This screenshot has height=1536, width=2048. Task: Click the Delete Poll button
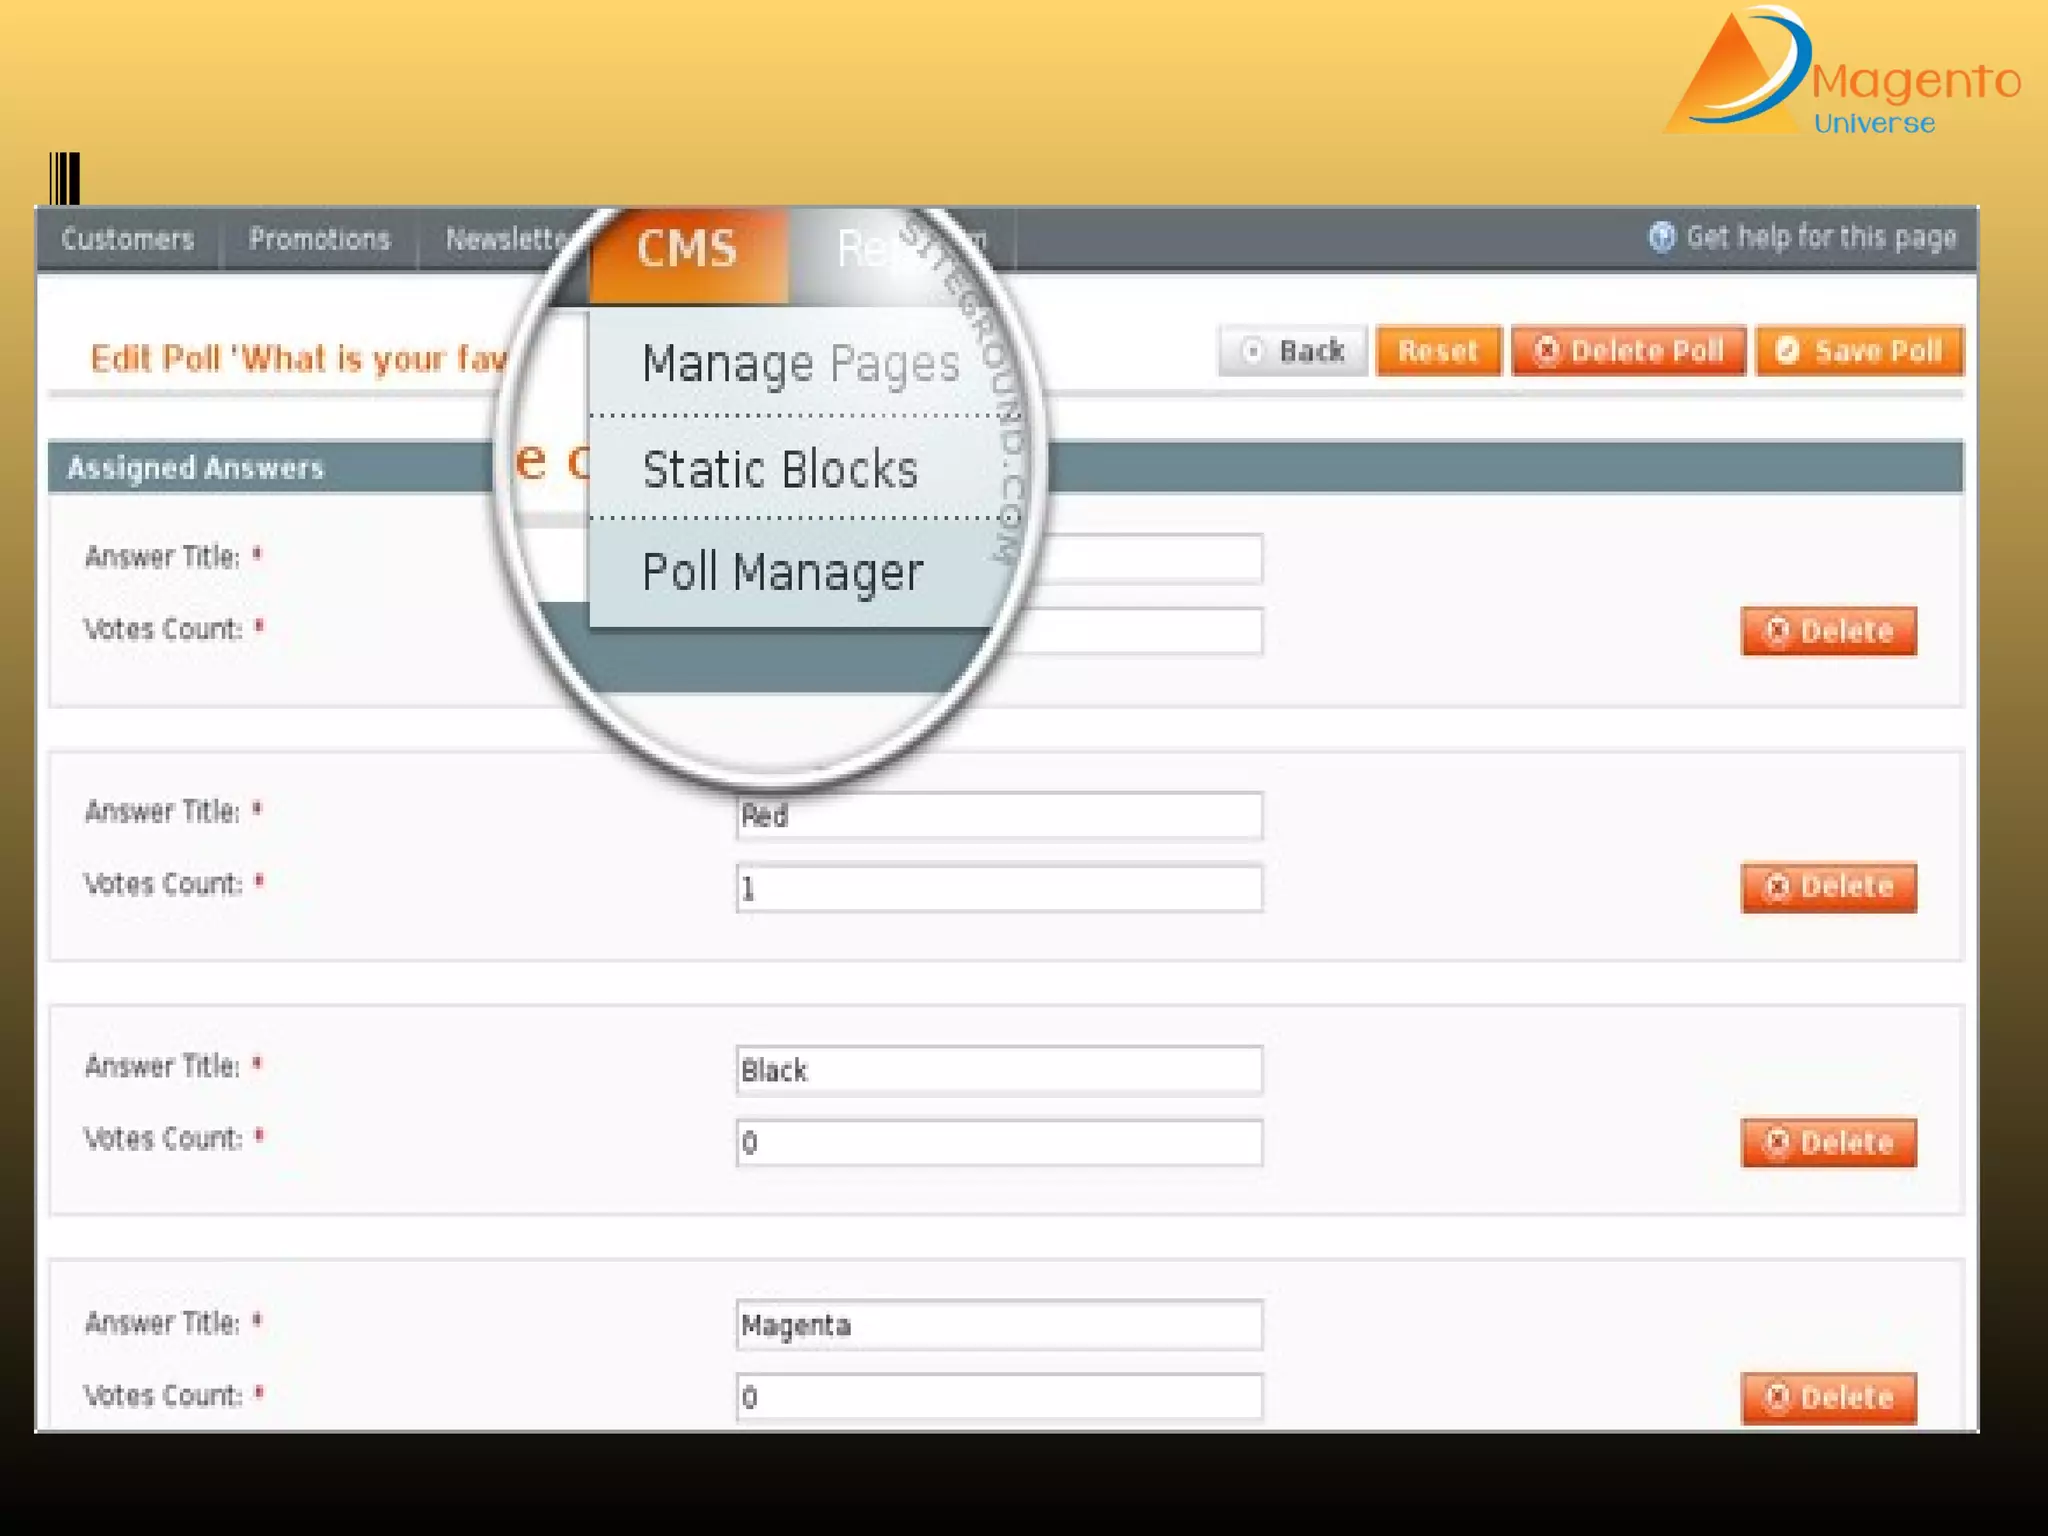pos(1628,351)
